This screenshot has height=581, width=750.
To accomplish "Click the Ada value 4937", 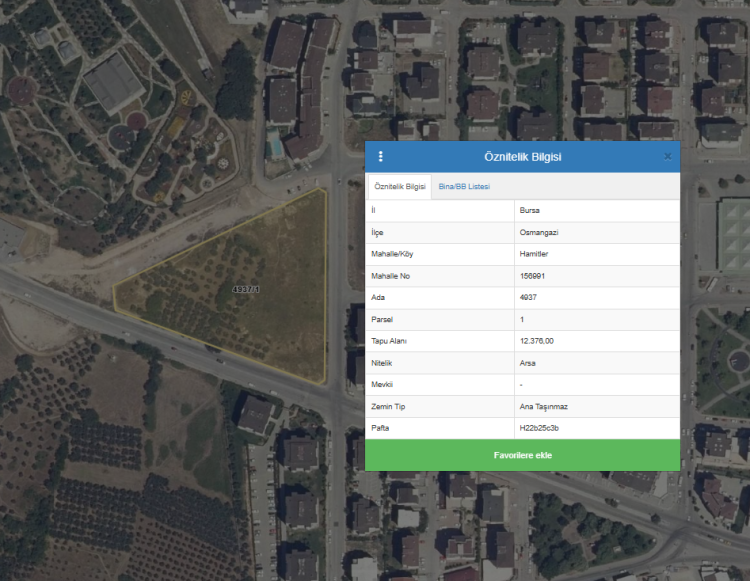I will tap(528, 298).
